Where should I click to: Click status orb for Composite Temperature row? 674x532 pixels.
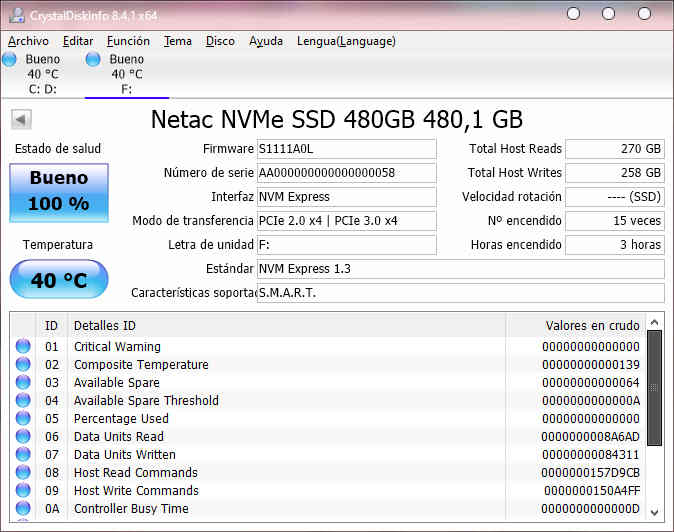pos(23,364)
